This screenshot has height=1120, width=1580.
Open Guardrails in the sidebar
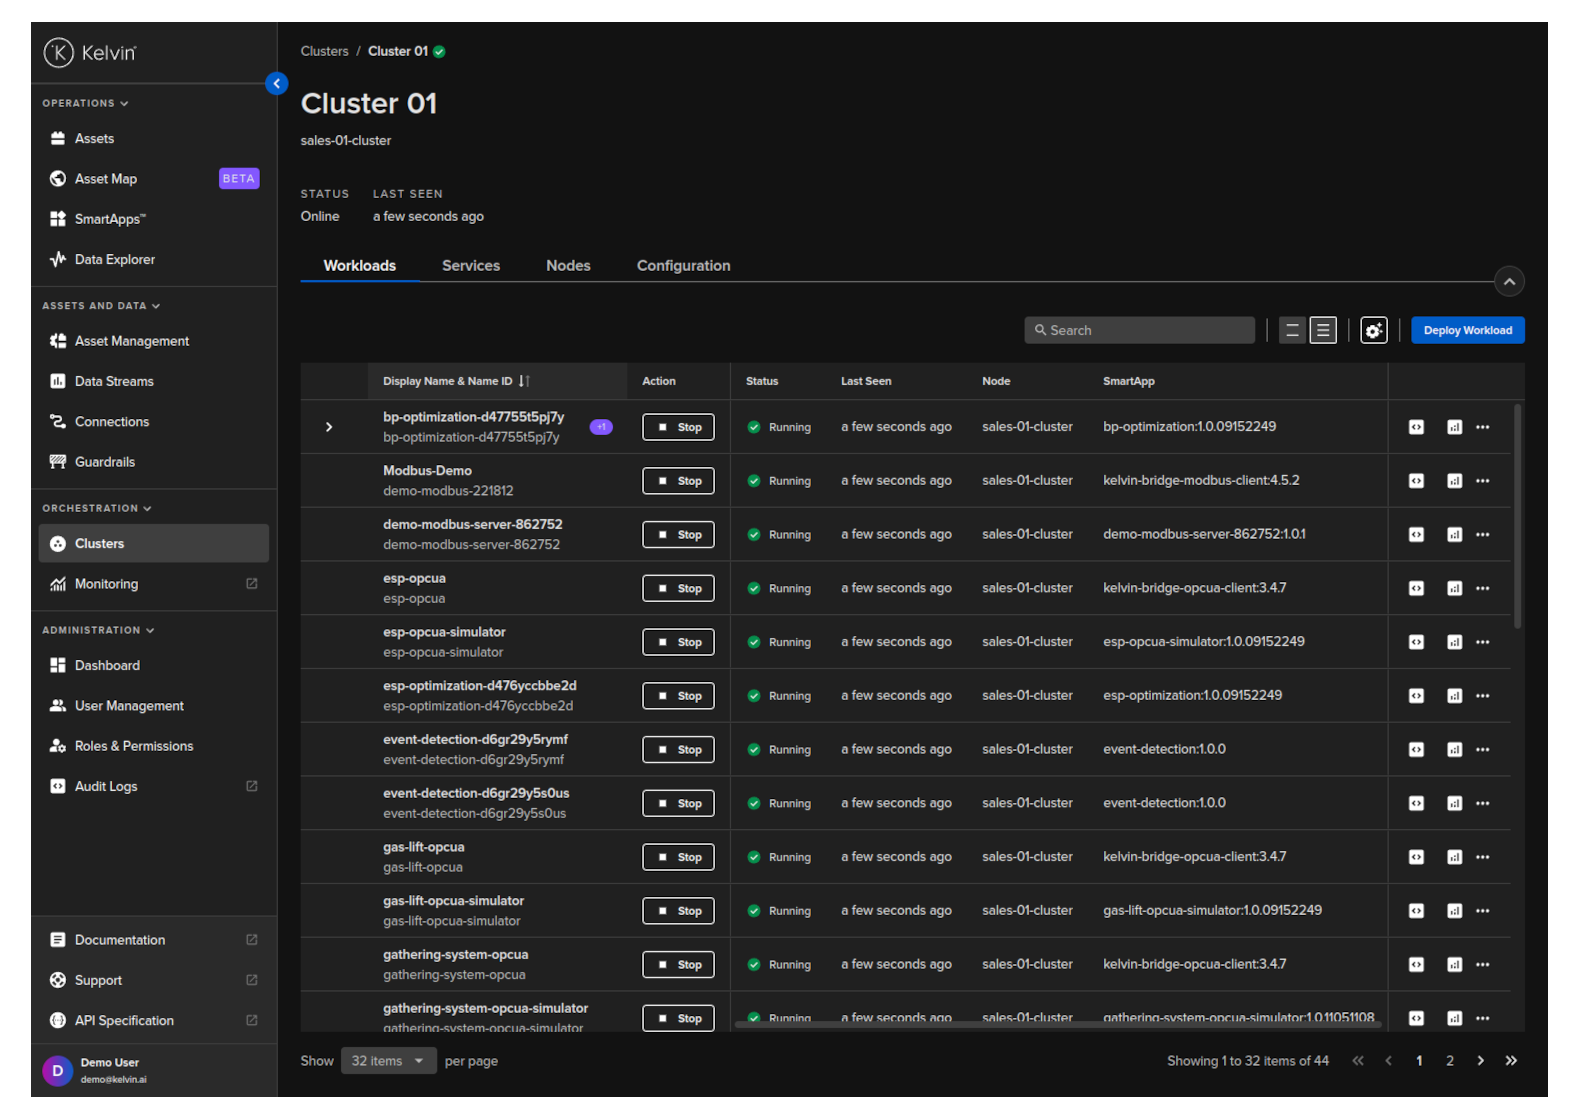tap(104, 462)
